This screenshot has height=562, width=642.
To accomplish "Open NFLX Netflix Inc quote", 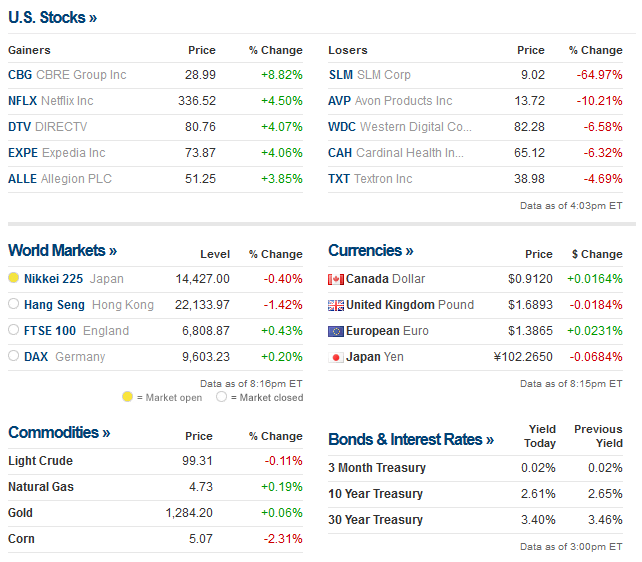I will pos(51,101).
